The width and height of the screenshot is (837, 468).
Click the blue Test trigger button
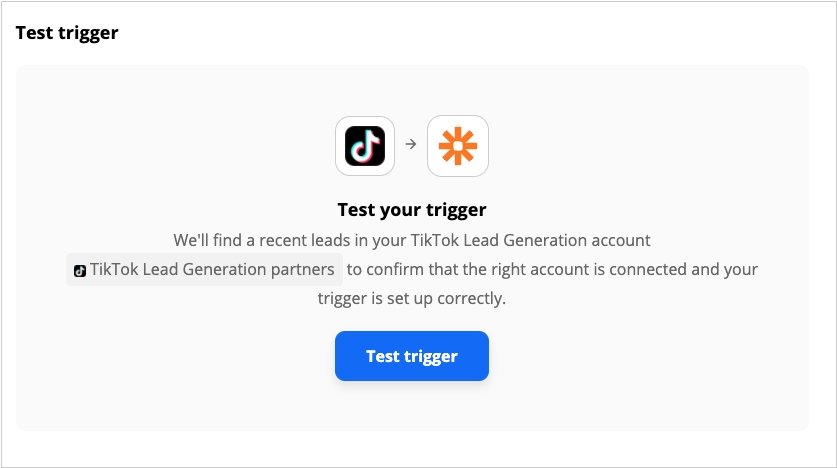pyautogui.click(x=412, y=356)
